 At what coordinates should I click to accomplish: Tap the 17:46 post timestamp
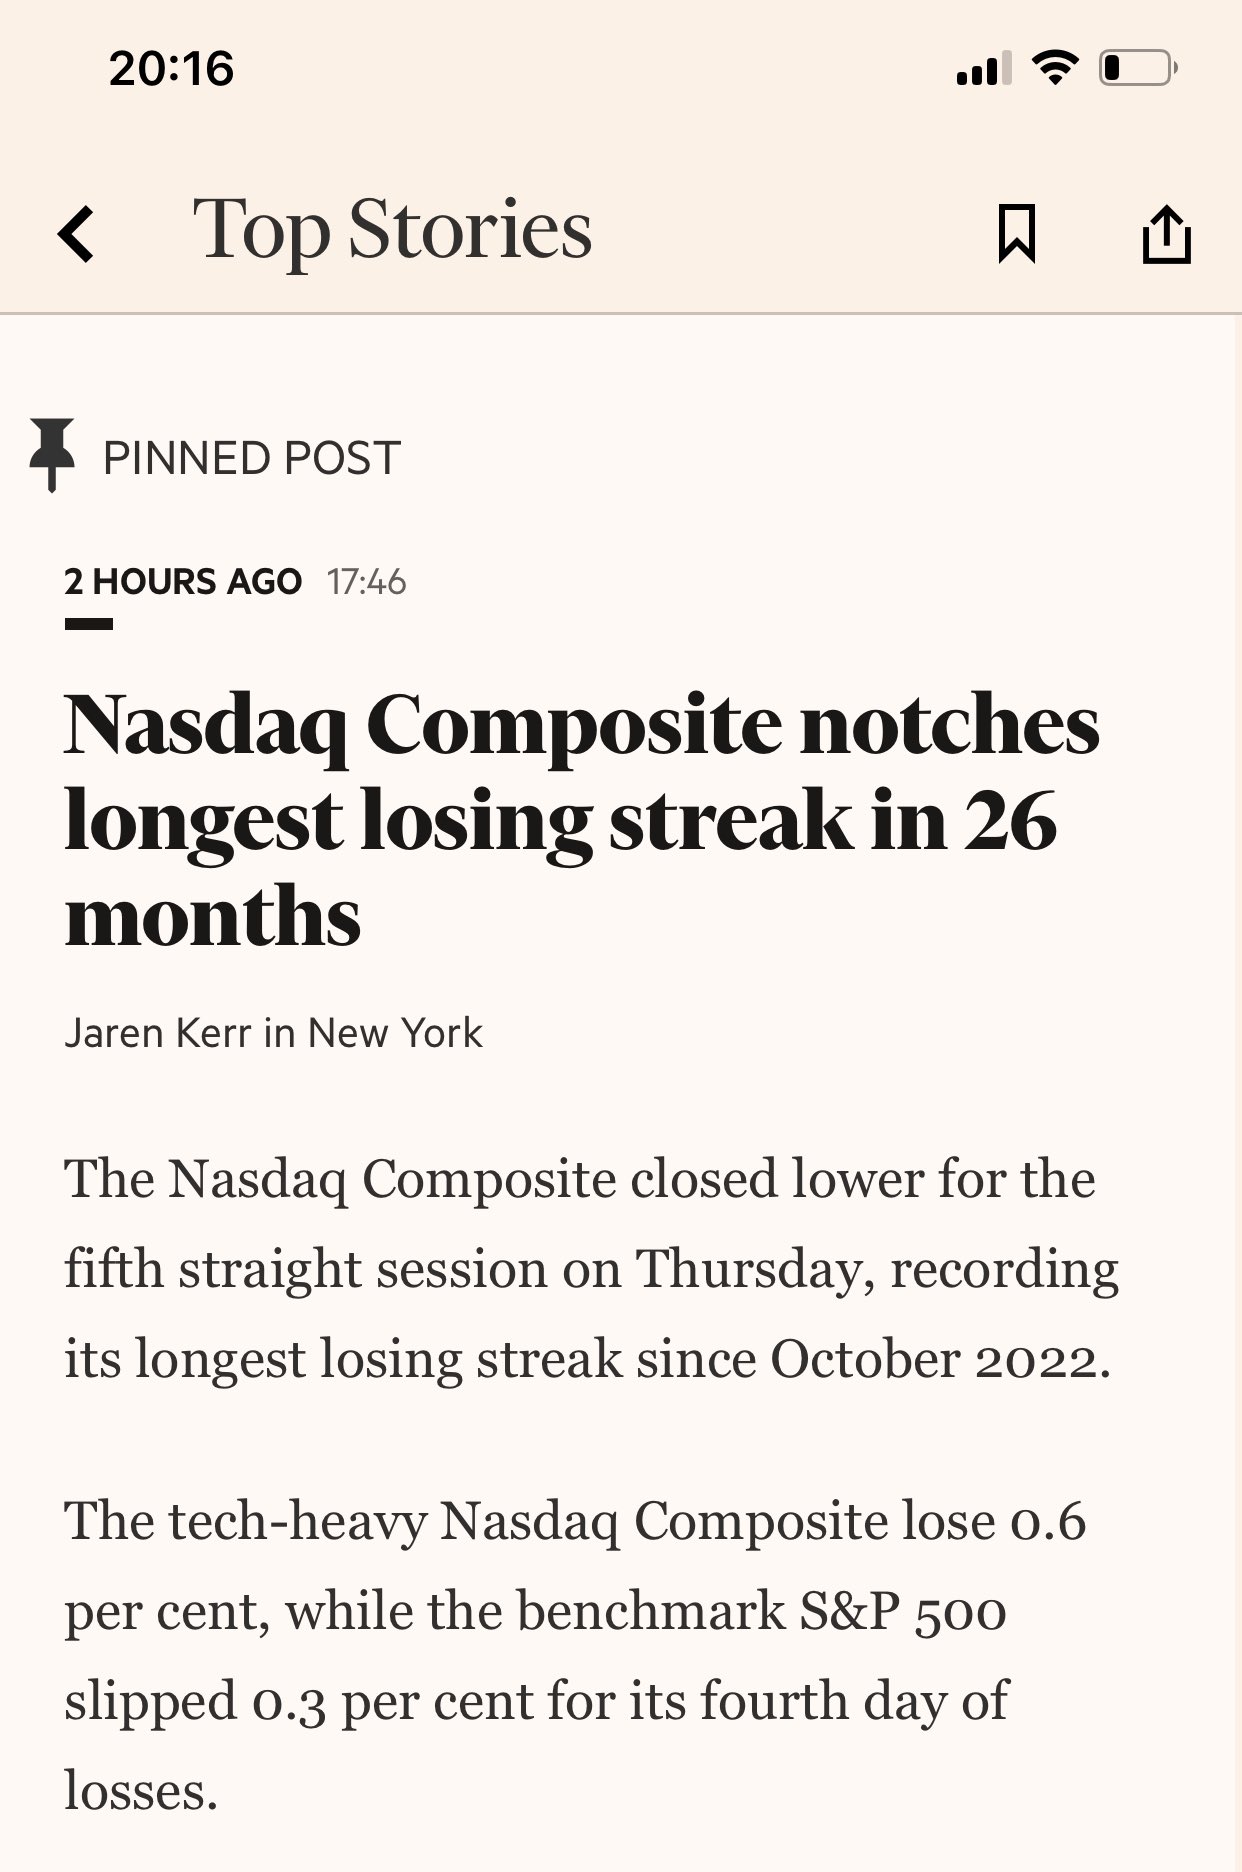[x=366, y=581]
